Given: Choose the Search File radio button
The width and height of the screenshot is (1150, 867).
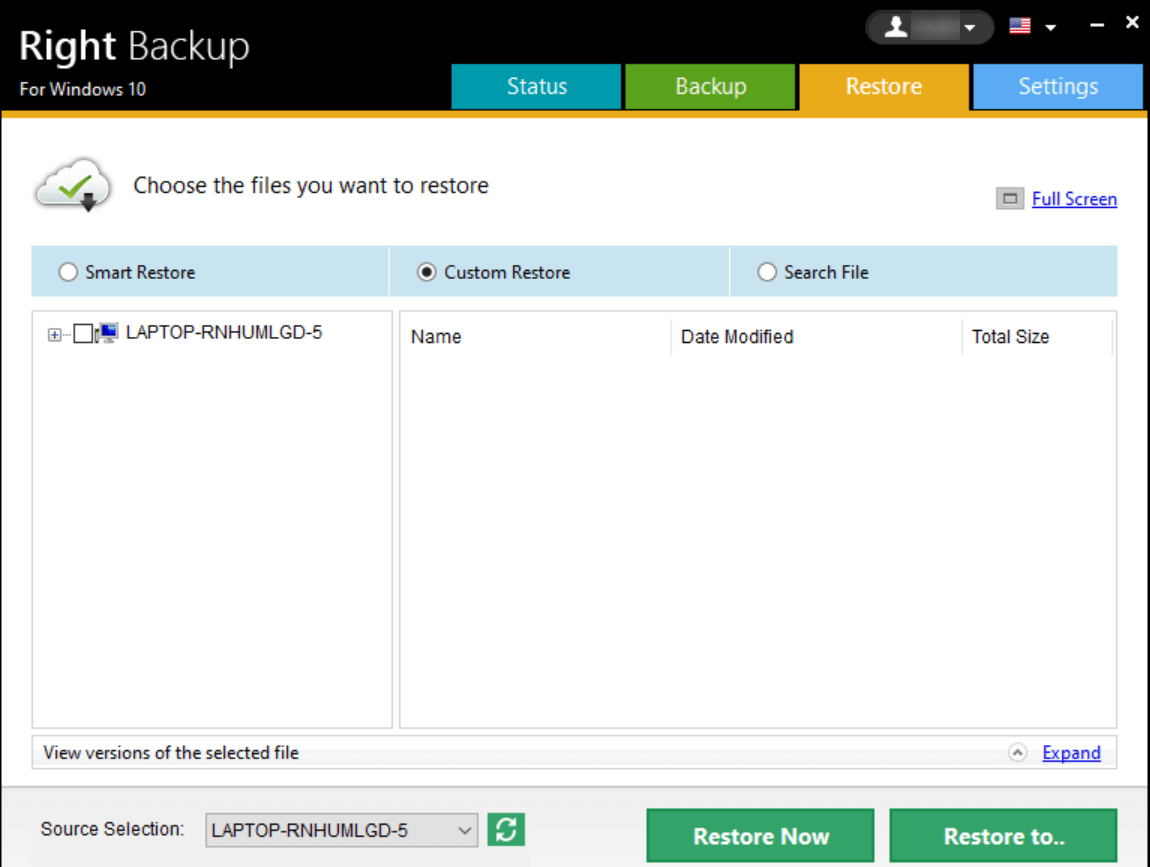Looking at the screenshot, I should coord(767,272).
